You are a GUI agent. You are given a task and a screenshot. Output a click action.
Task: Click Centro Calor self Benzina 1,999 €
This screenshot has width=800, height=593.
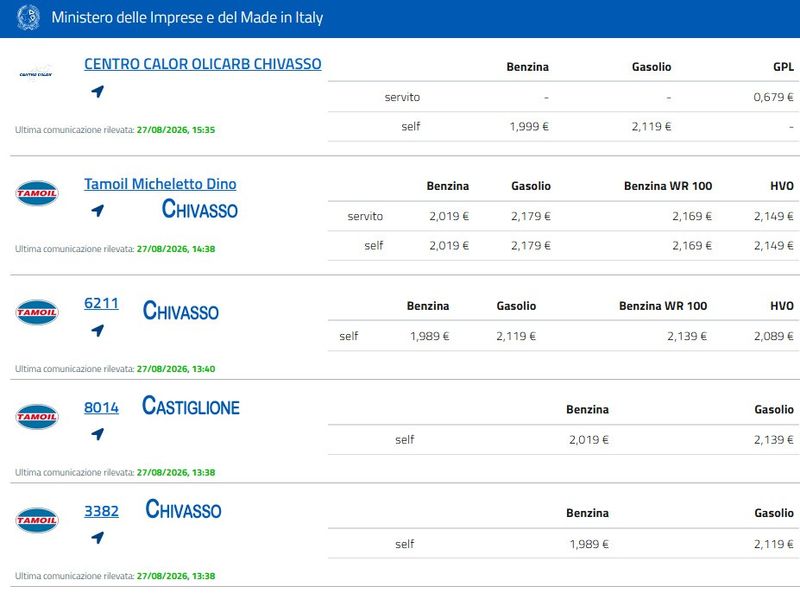pyautogui.click(x=529, y=127)
